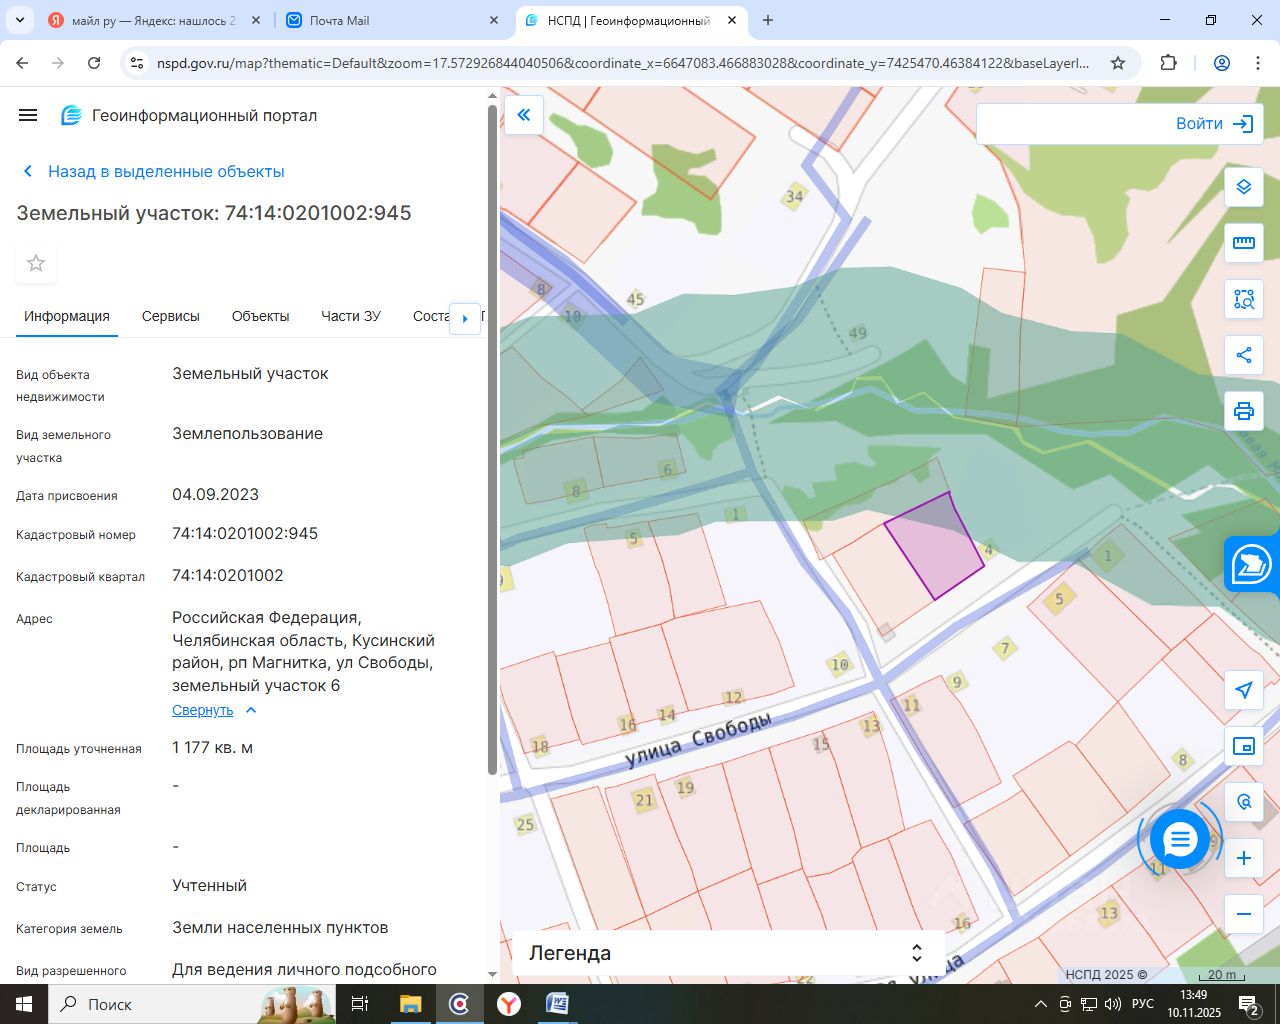The height and width of the screenshot is (1024, 1280).
Task: Zoom out on the map
Action: [1243, 914]
